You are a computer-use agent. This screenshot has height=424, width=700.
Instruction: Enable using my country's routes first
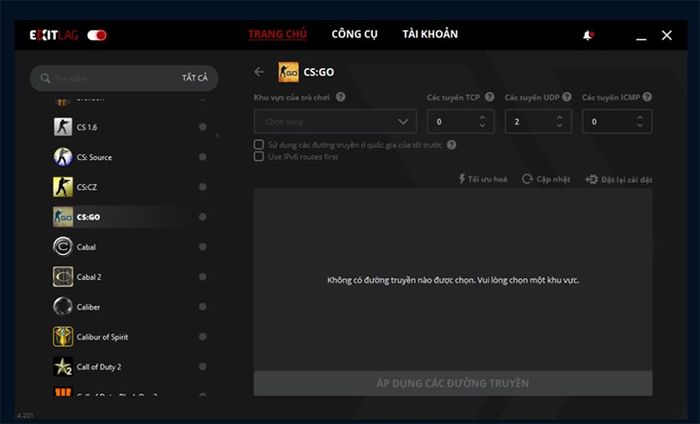(x=258, y=145)
